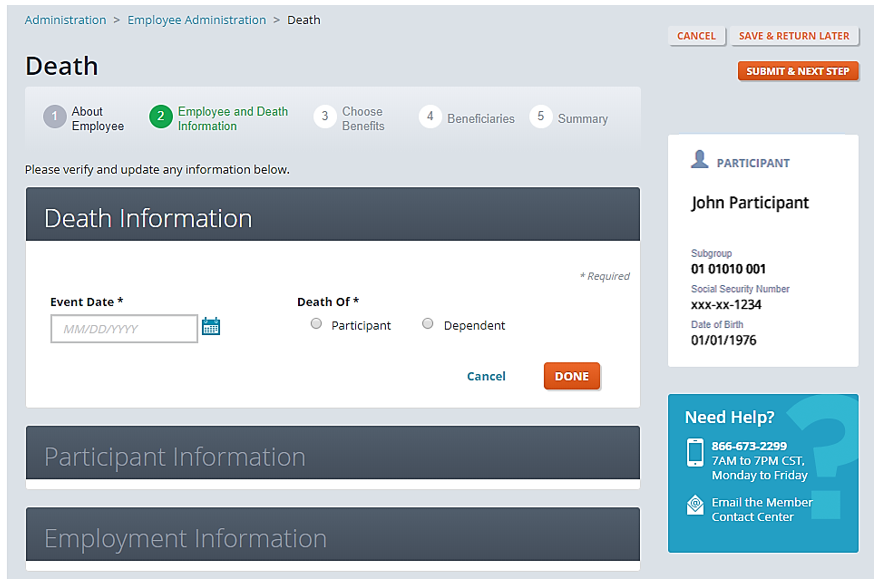Image resolution: width=881 pixels, height=586 pixels.
Task: Select the Participant radio button
Action: [x=317, y=324]
